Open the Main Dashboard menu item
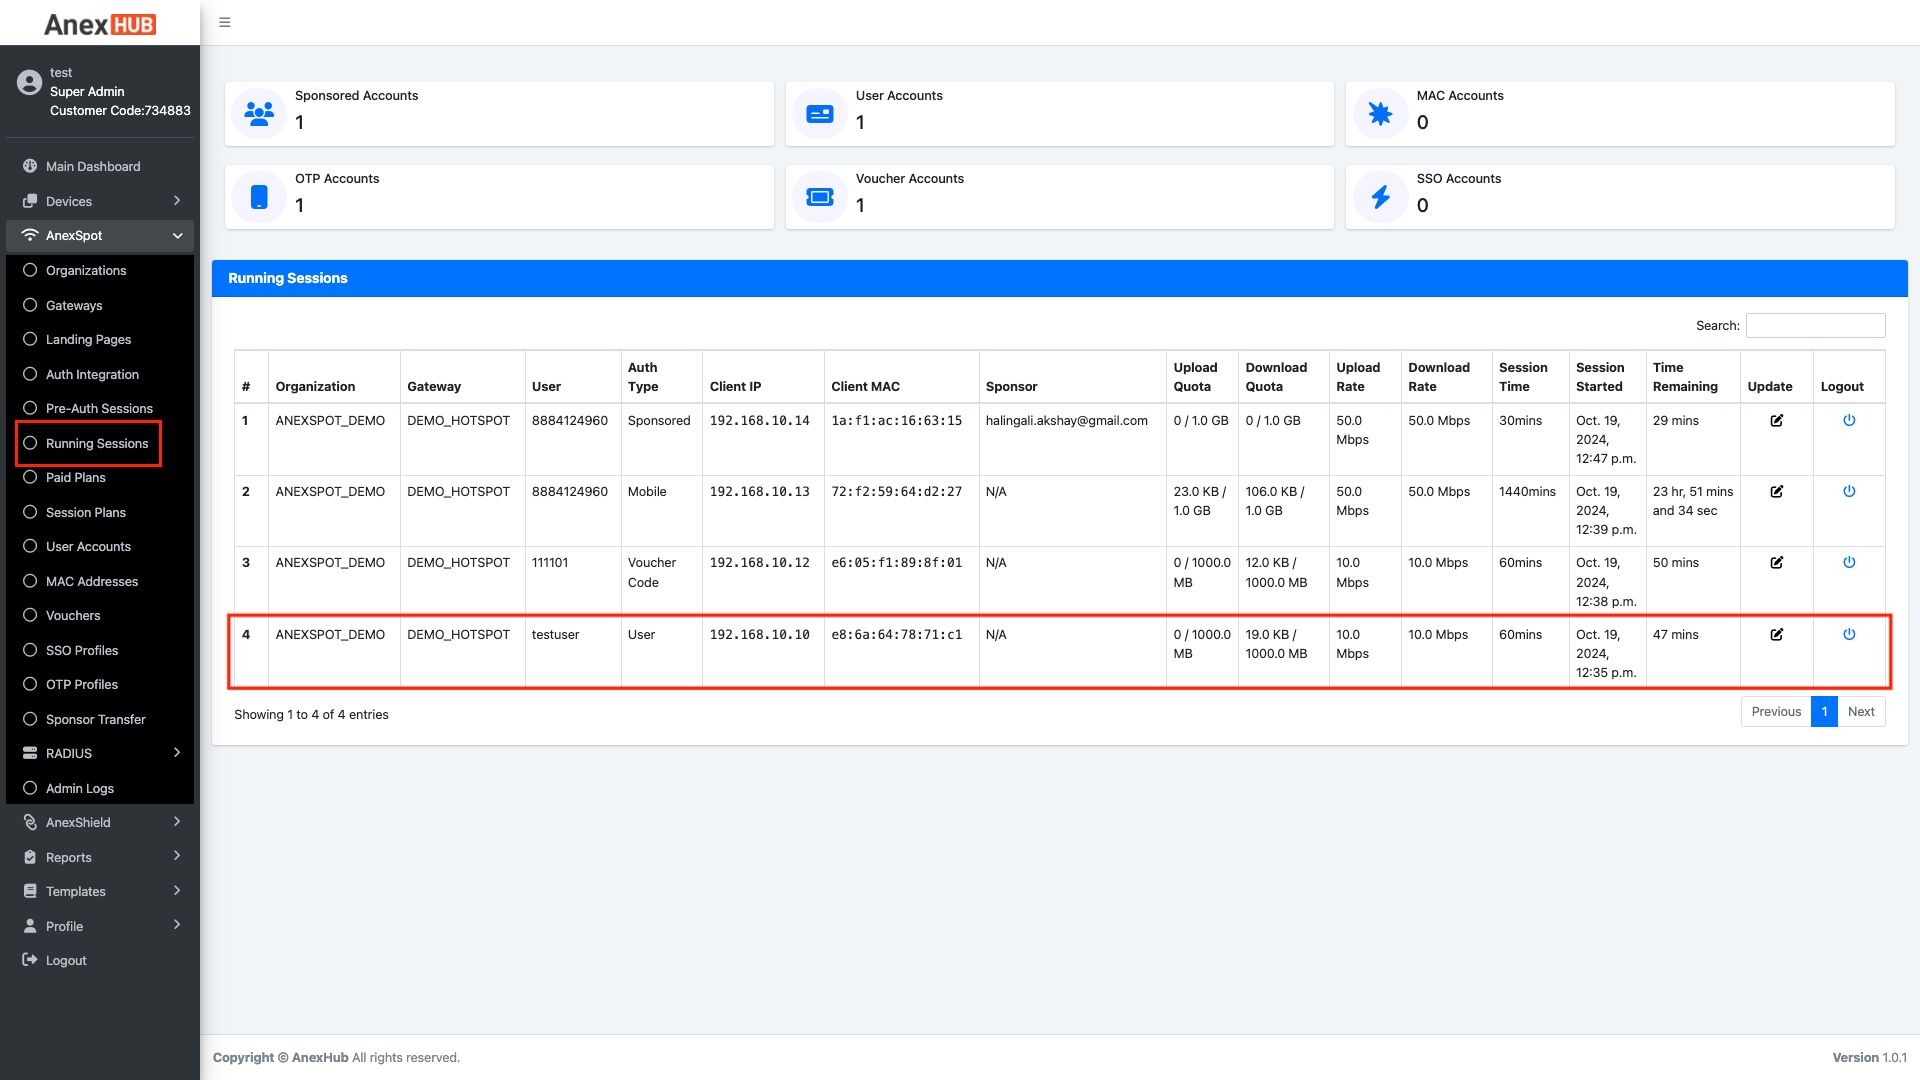Screen dimensions: 1920x1080 pyautogui.click(x=93, y=166)
